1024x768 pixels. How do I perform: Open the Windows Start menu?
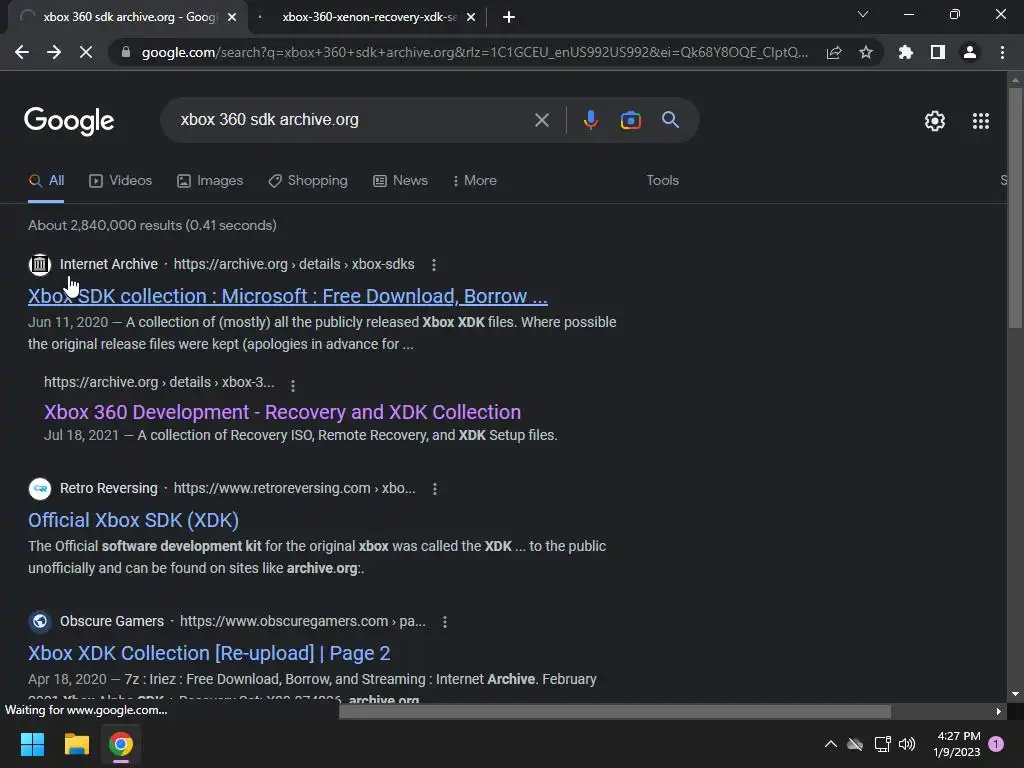tap(32, 744)
